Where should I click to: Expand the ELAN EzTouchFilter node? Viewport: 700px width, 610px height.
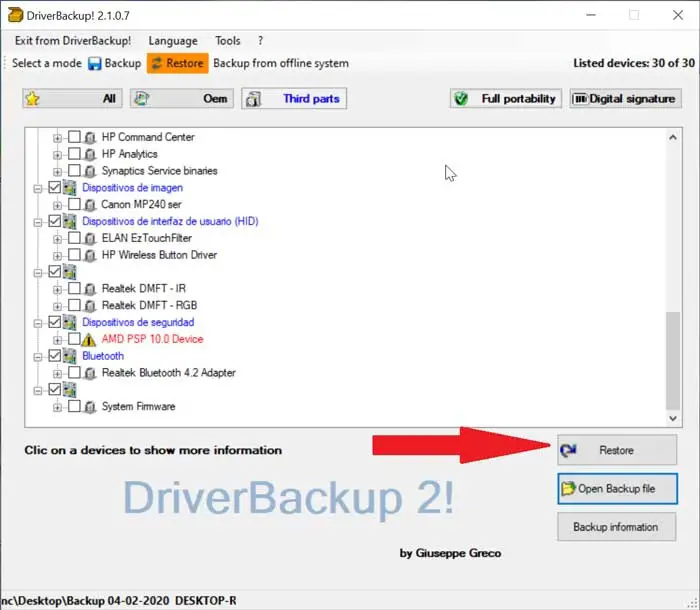coord(57,239)
